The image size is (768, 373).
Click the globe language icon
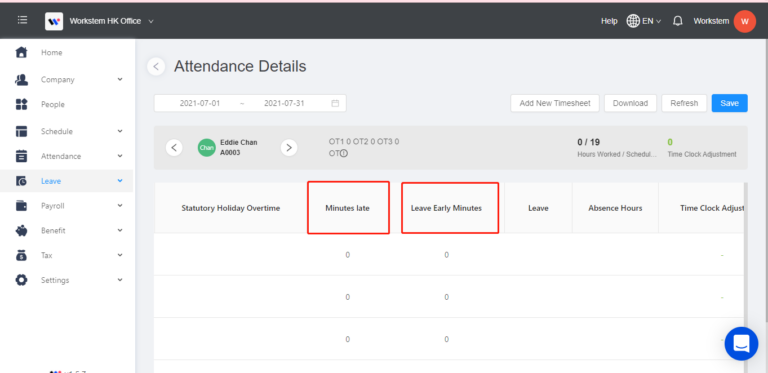pos(633,21)
